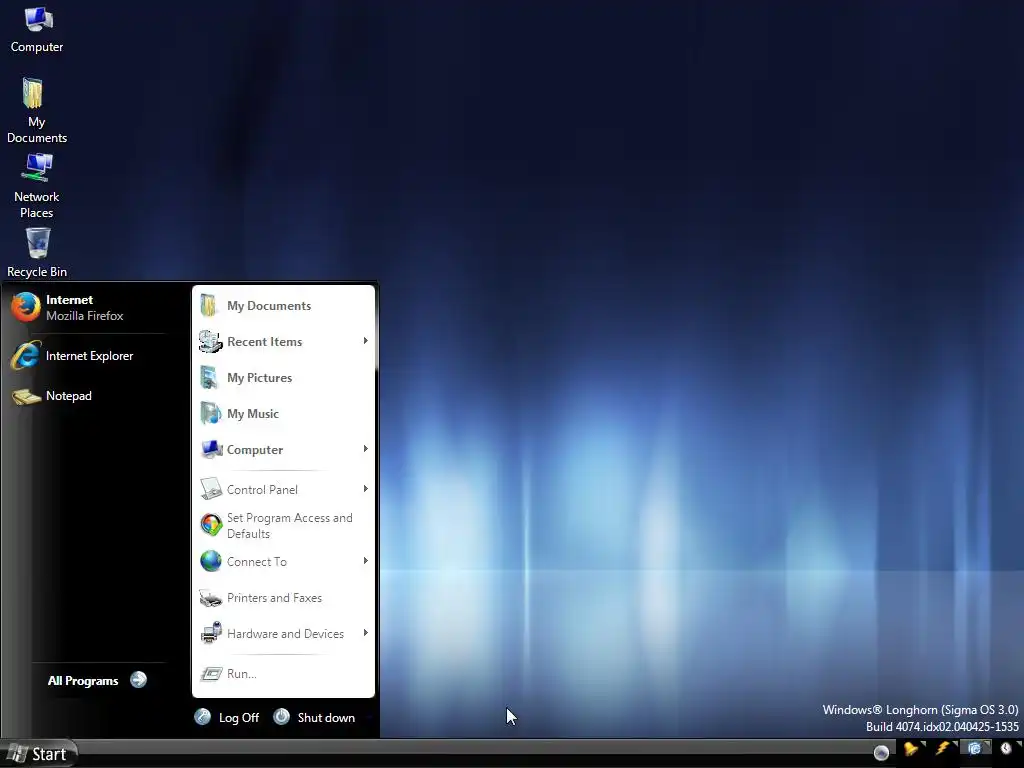
Task: Expand the Control Panel submenu arrow
Action: (x=365, y=488)
